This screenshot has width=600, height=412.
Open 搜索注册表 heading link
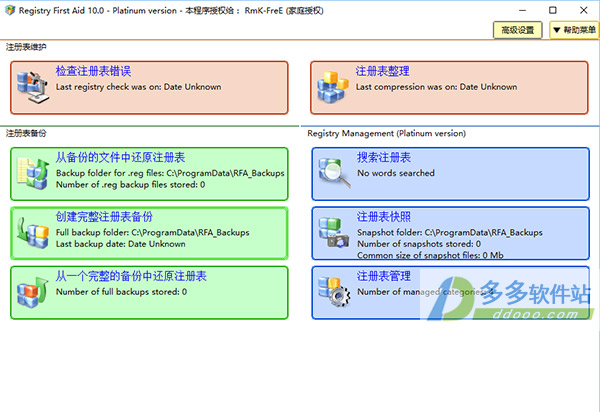[384, 157]
